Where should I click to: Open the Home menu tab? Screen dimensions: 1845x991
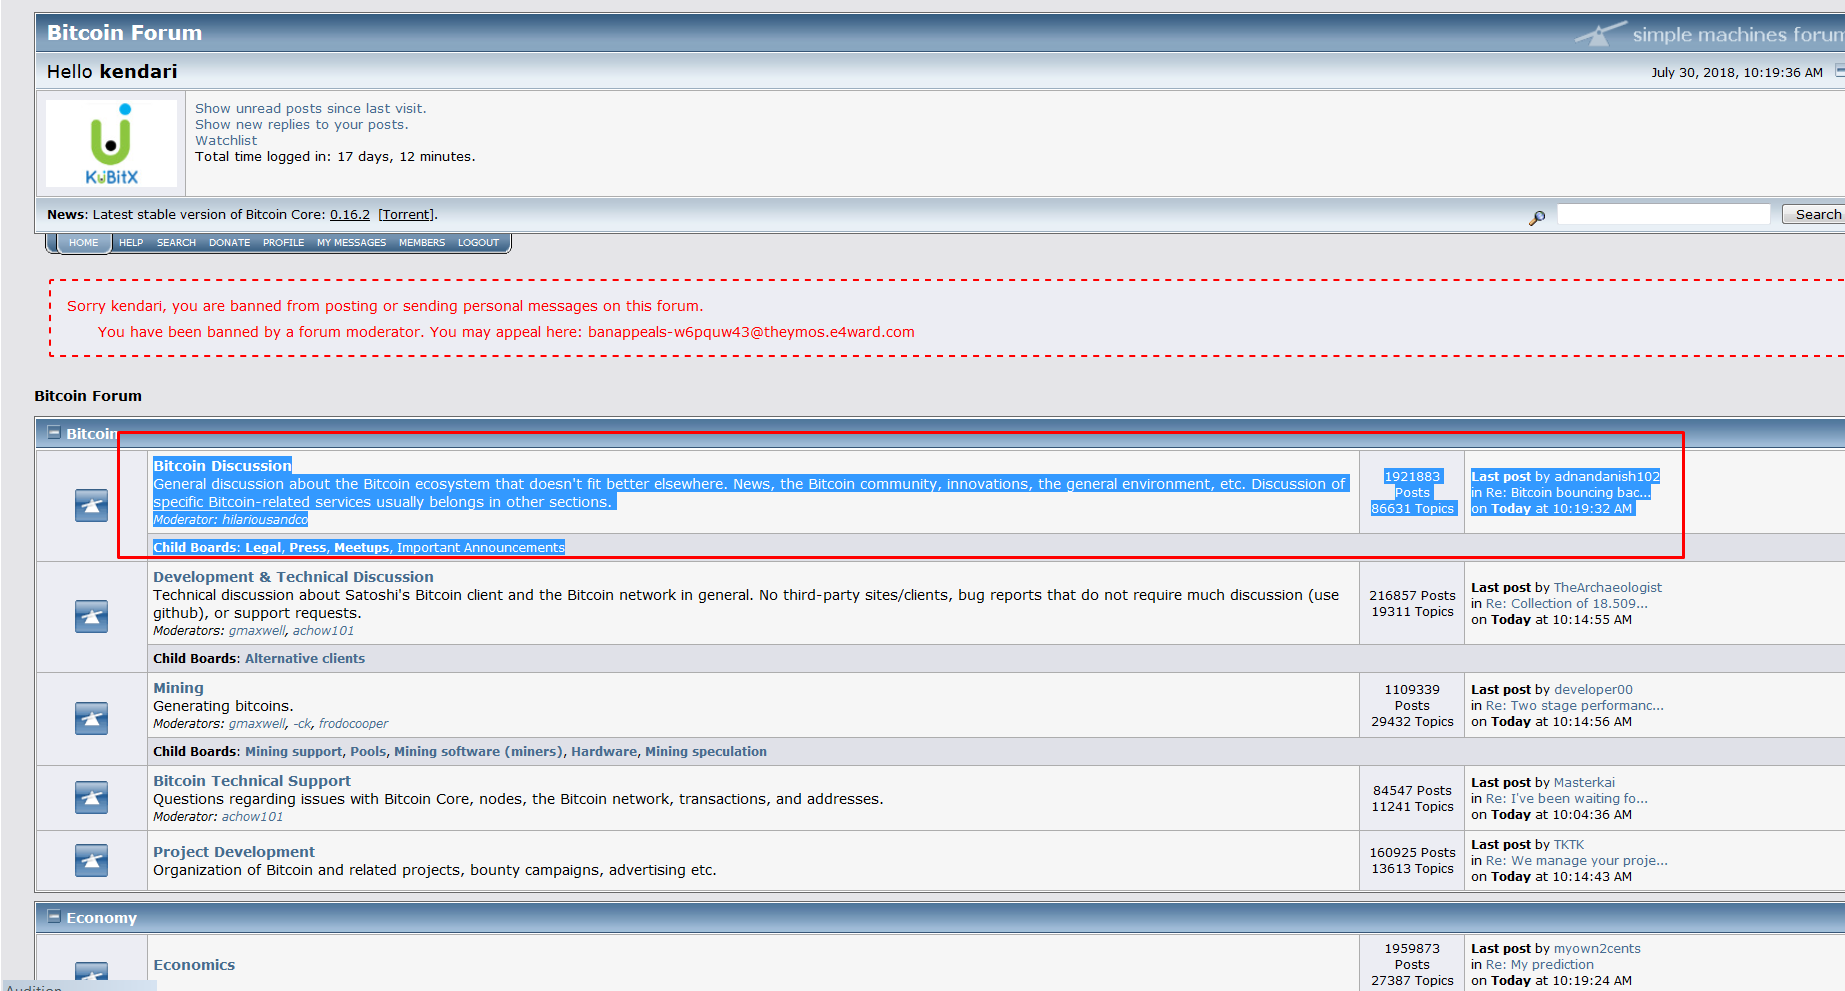point(83,243)
